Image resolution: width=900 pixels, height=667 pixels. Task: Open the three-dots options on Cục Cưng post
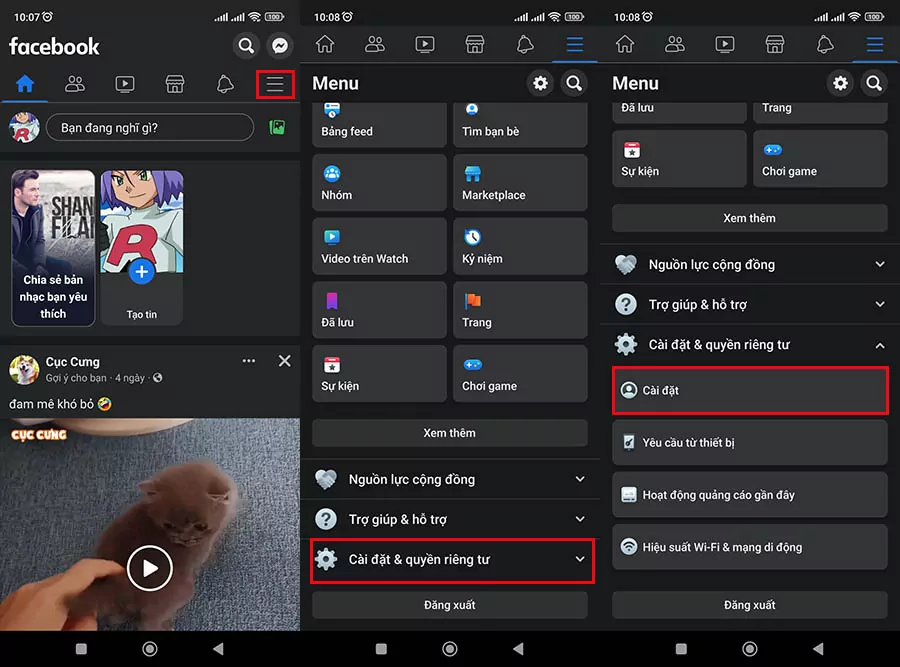(249, 360)
